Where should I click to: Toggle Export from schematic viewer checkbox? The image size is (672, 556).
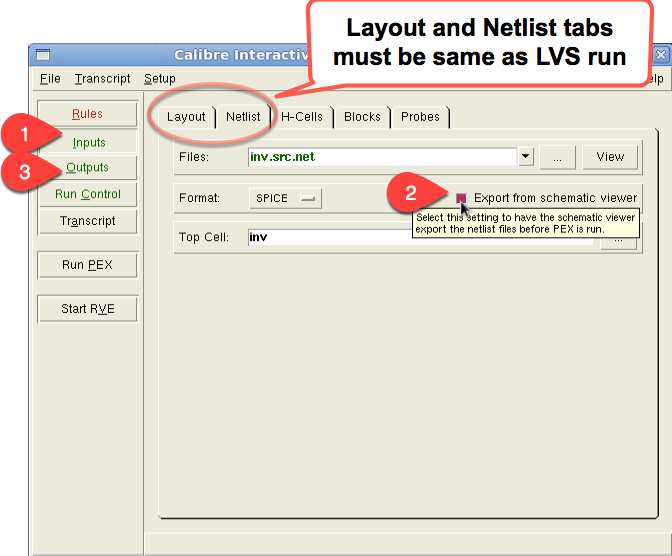tap(462, 198)
